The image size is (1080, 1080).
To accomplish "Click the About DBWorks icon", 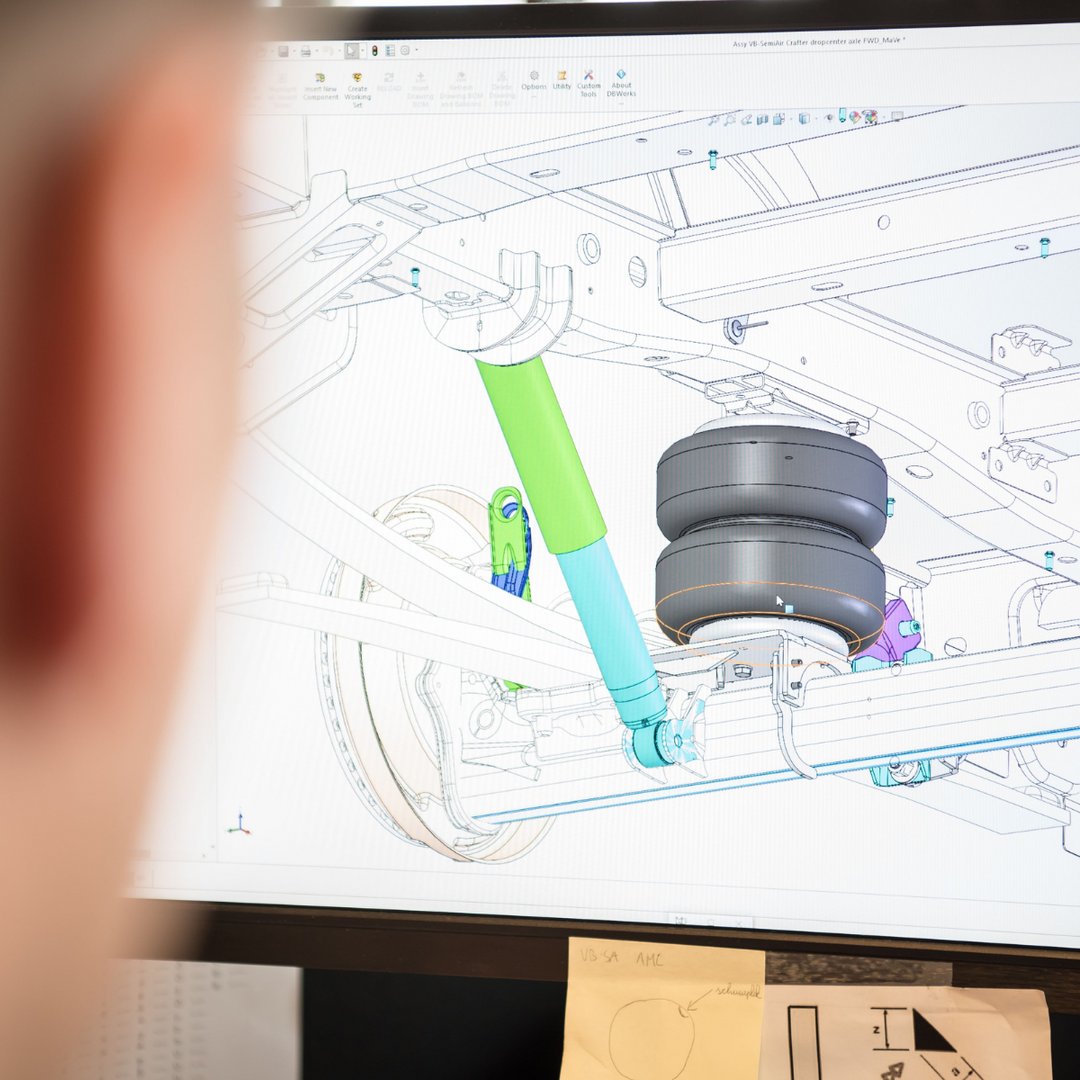I will [x=621, y=80].
